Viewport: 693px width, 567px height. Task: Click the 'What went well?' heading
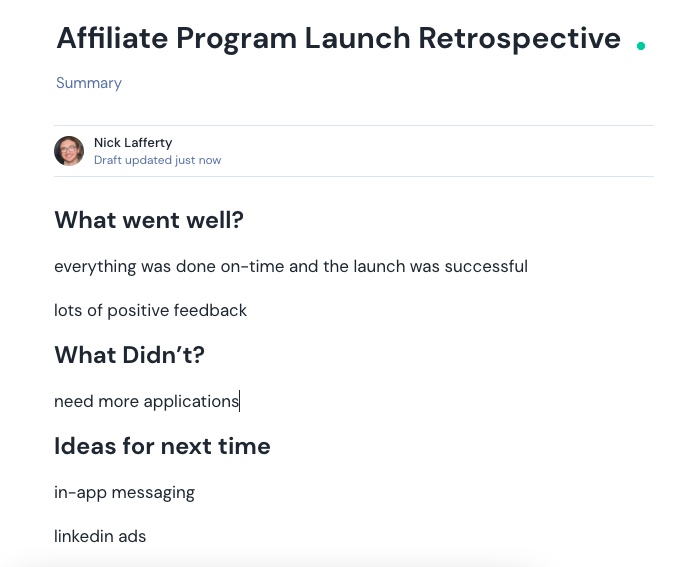(x=149, y=220)
